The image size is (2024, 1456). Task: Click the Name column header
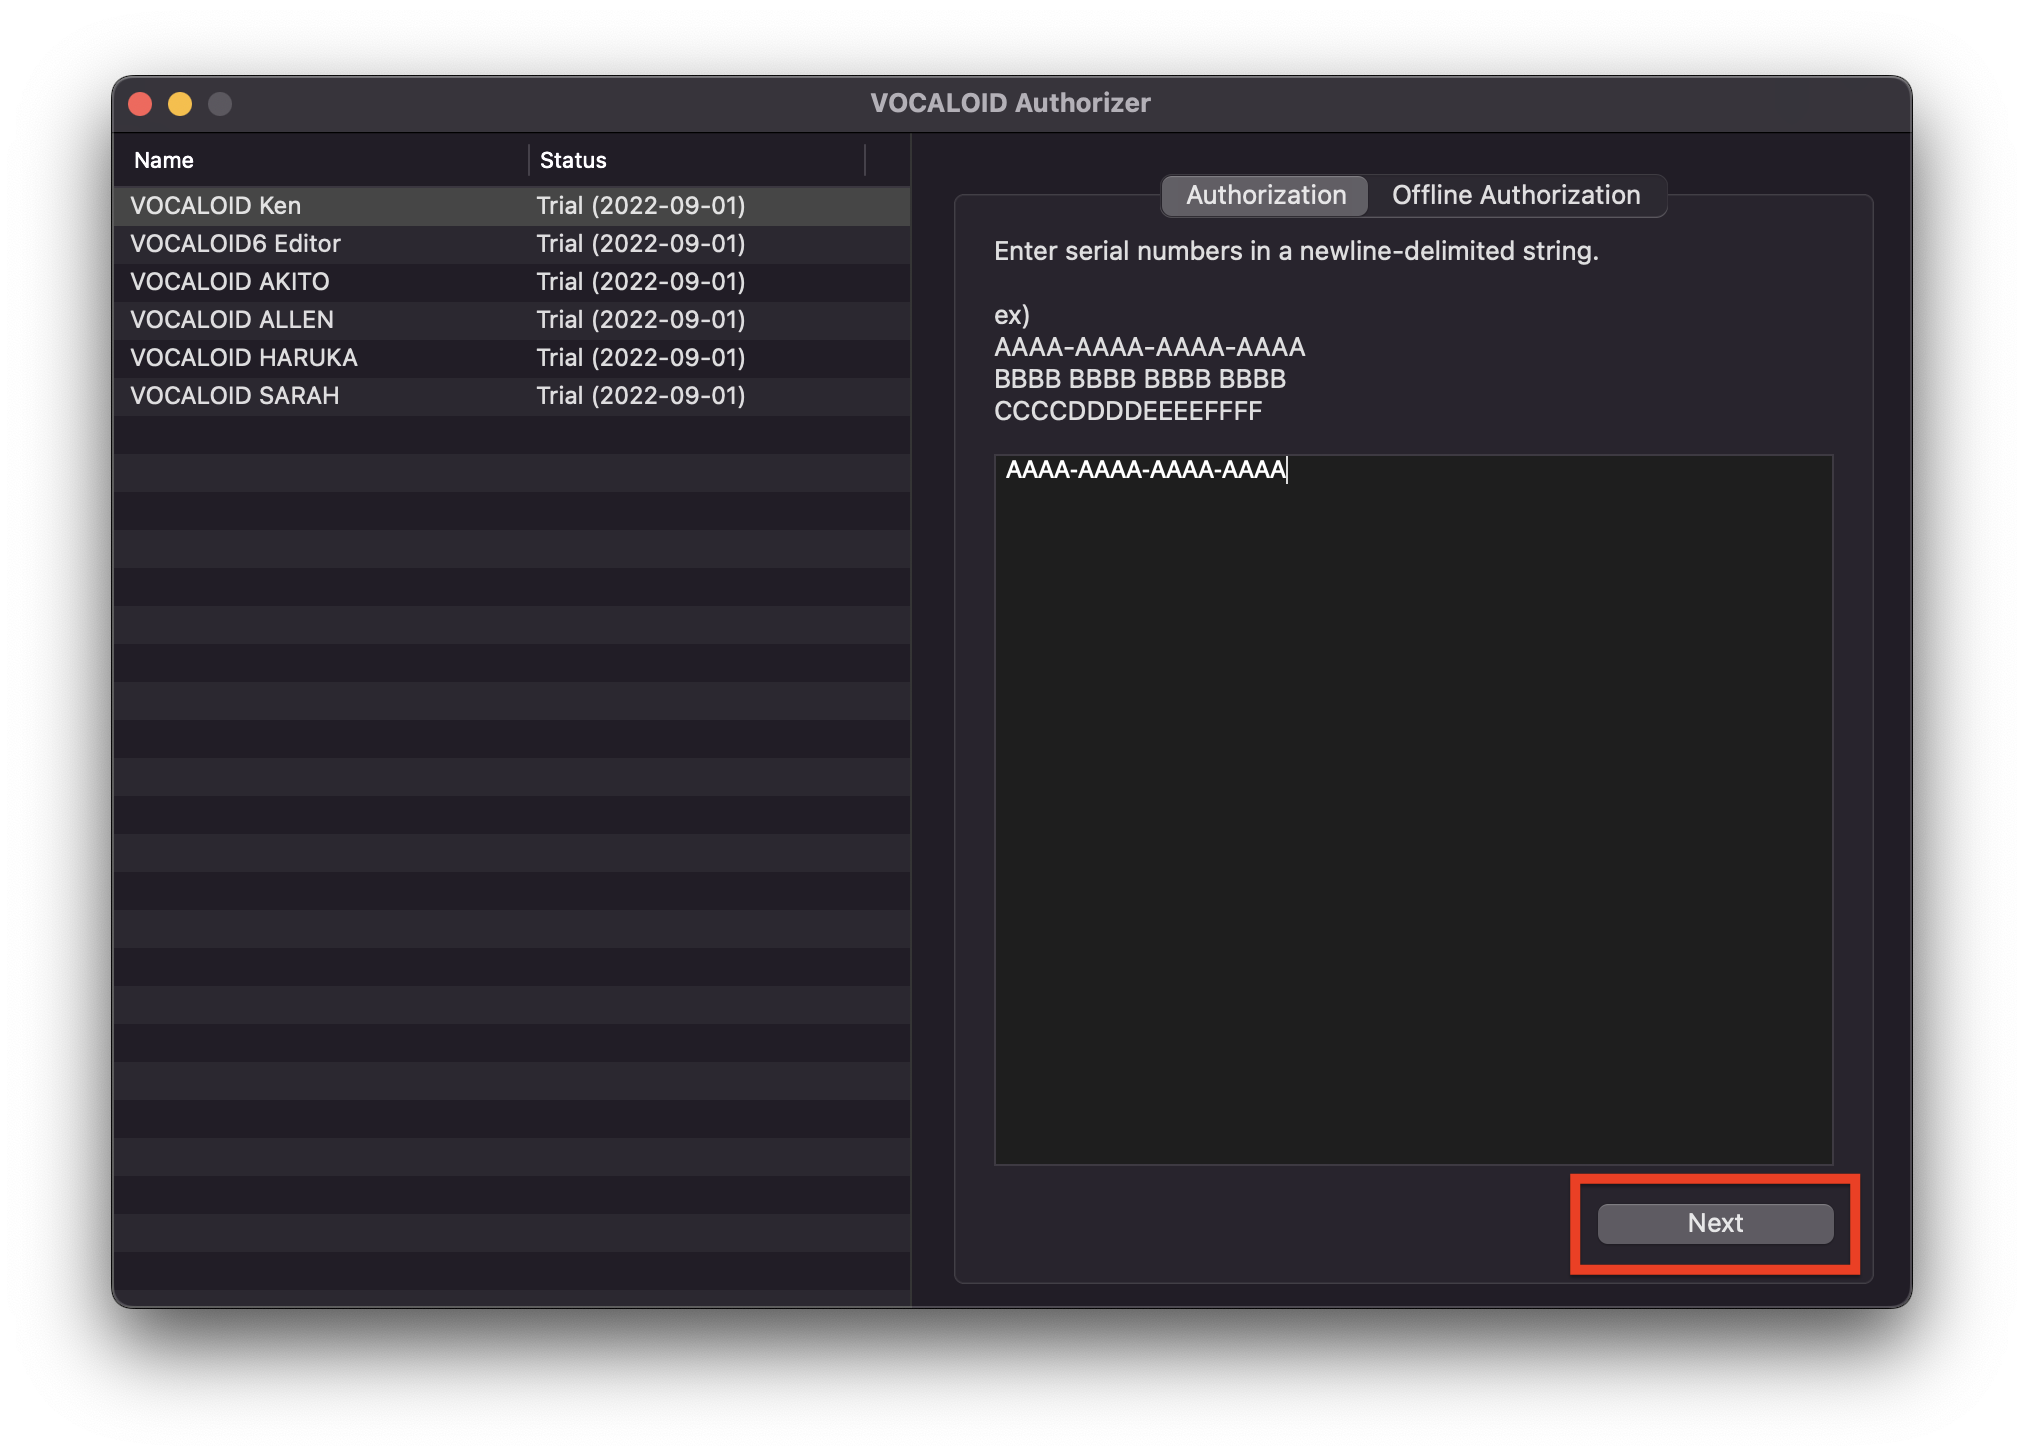coord(163,160)
